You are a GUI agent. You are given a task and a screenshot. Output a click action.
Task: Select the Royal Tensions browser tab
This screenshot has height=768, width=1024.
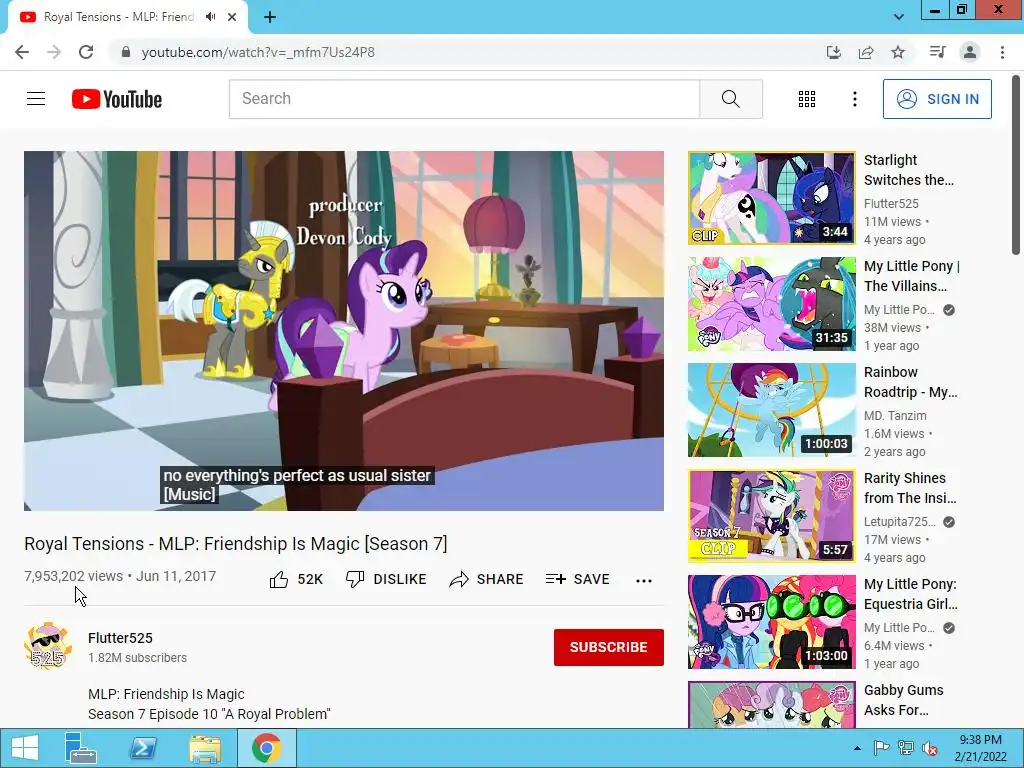point(118,17)
